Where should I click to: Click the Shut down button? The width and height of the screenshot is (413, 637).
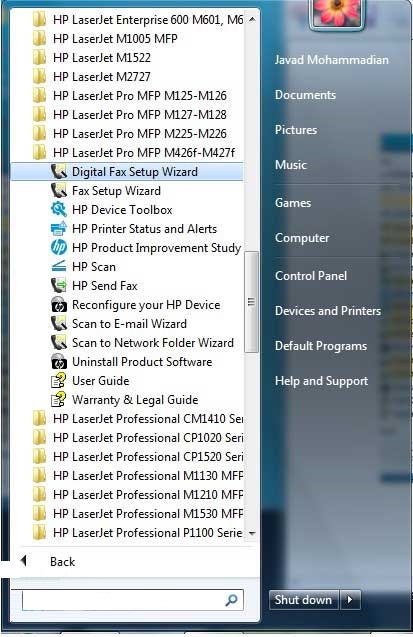(304, 599)
